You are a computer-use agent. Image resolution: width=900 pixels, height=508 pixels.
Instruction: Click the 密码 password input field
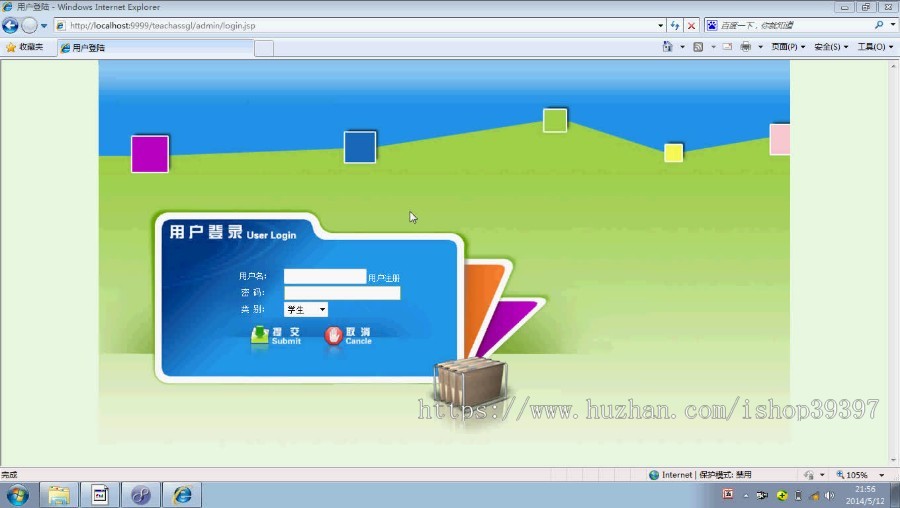(342, 293)
